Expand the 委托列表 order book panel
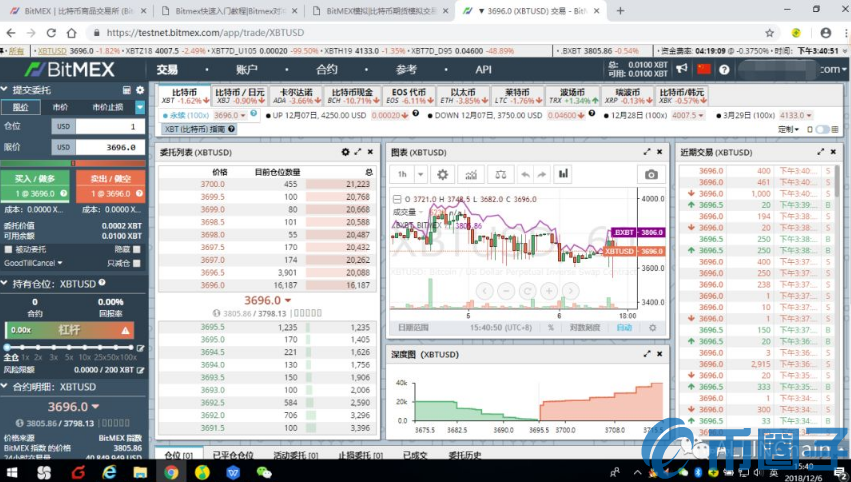The image size is (851, 482). pyautogui.click(x=358, y=152)
